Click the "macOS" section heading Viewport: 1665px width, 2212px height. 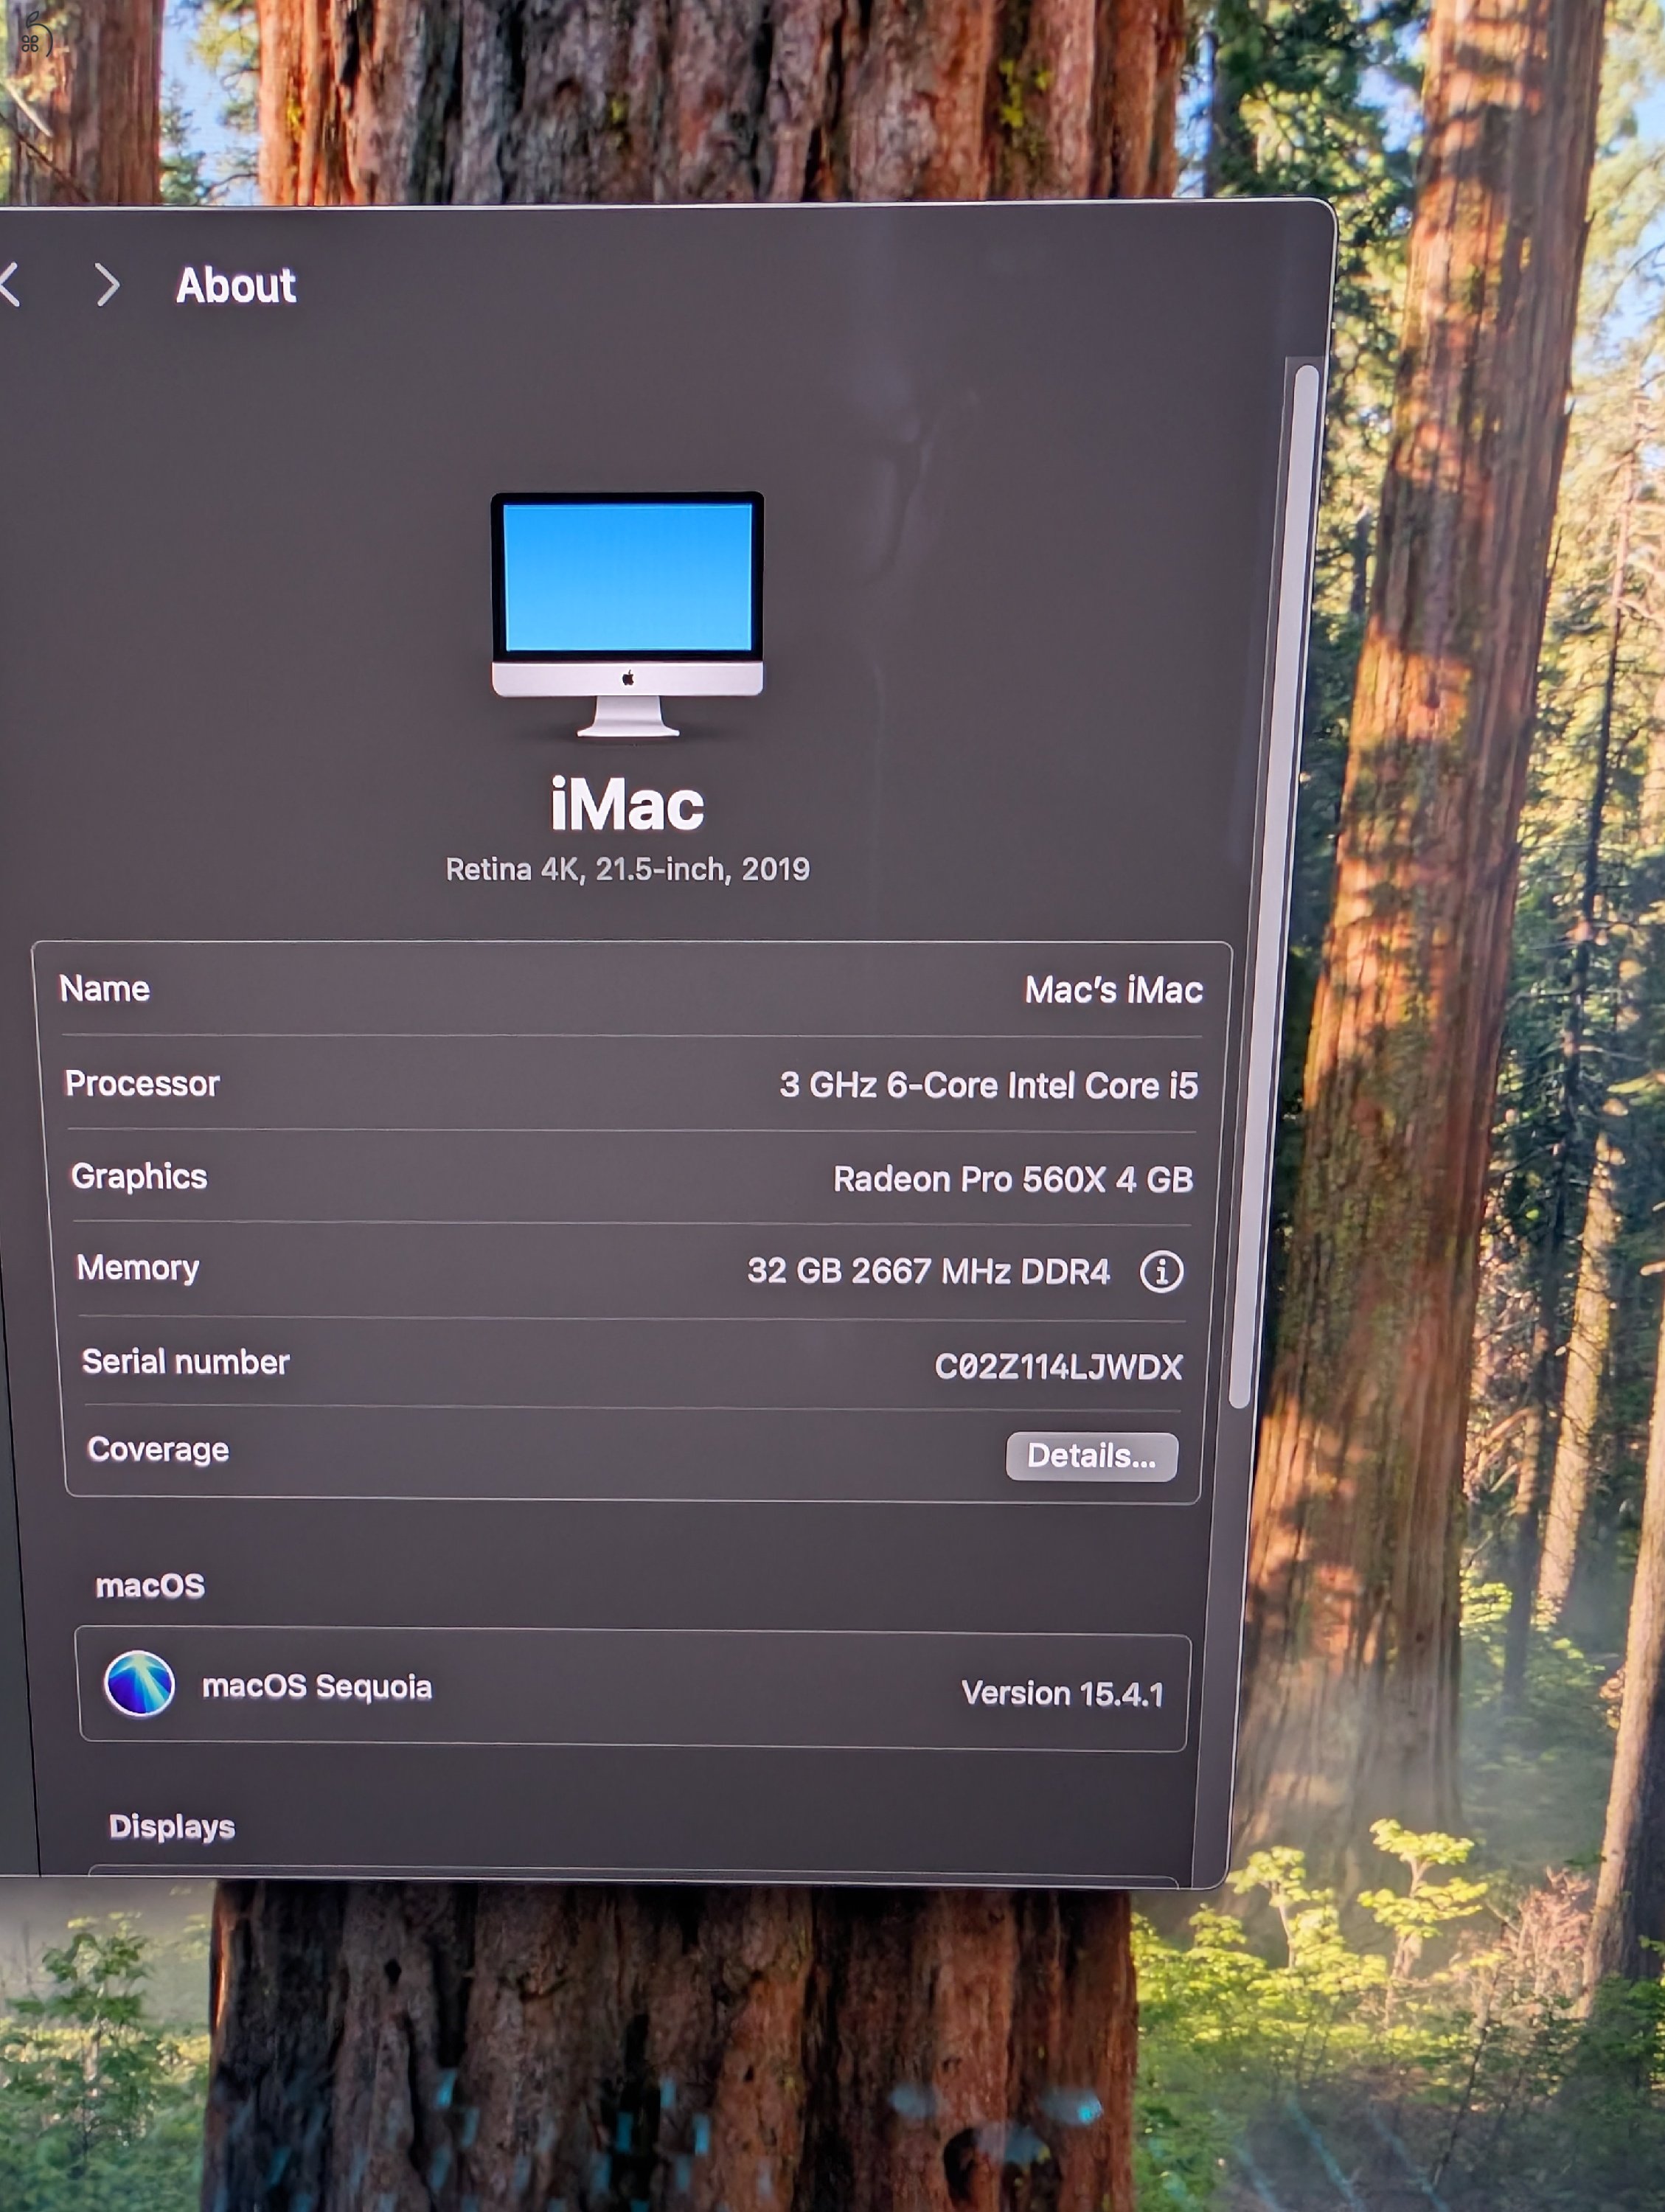coord(150,1585)
